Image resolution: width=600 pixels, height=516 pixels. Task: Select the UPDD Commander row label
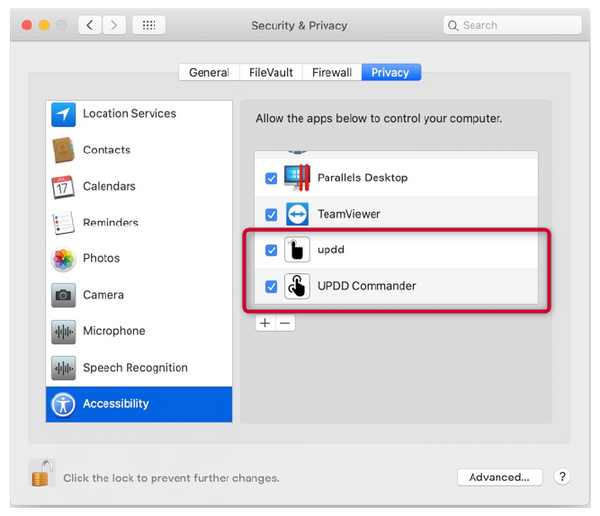(367, 286)
